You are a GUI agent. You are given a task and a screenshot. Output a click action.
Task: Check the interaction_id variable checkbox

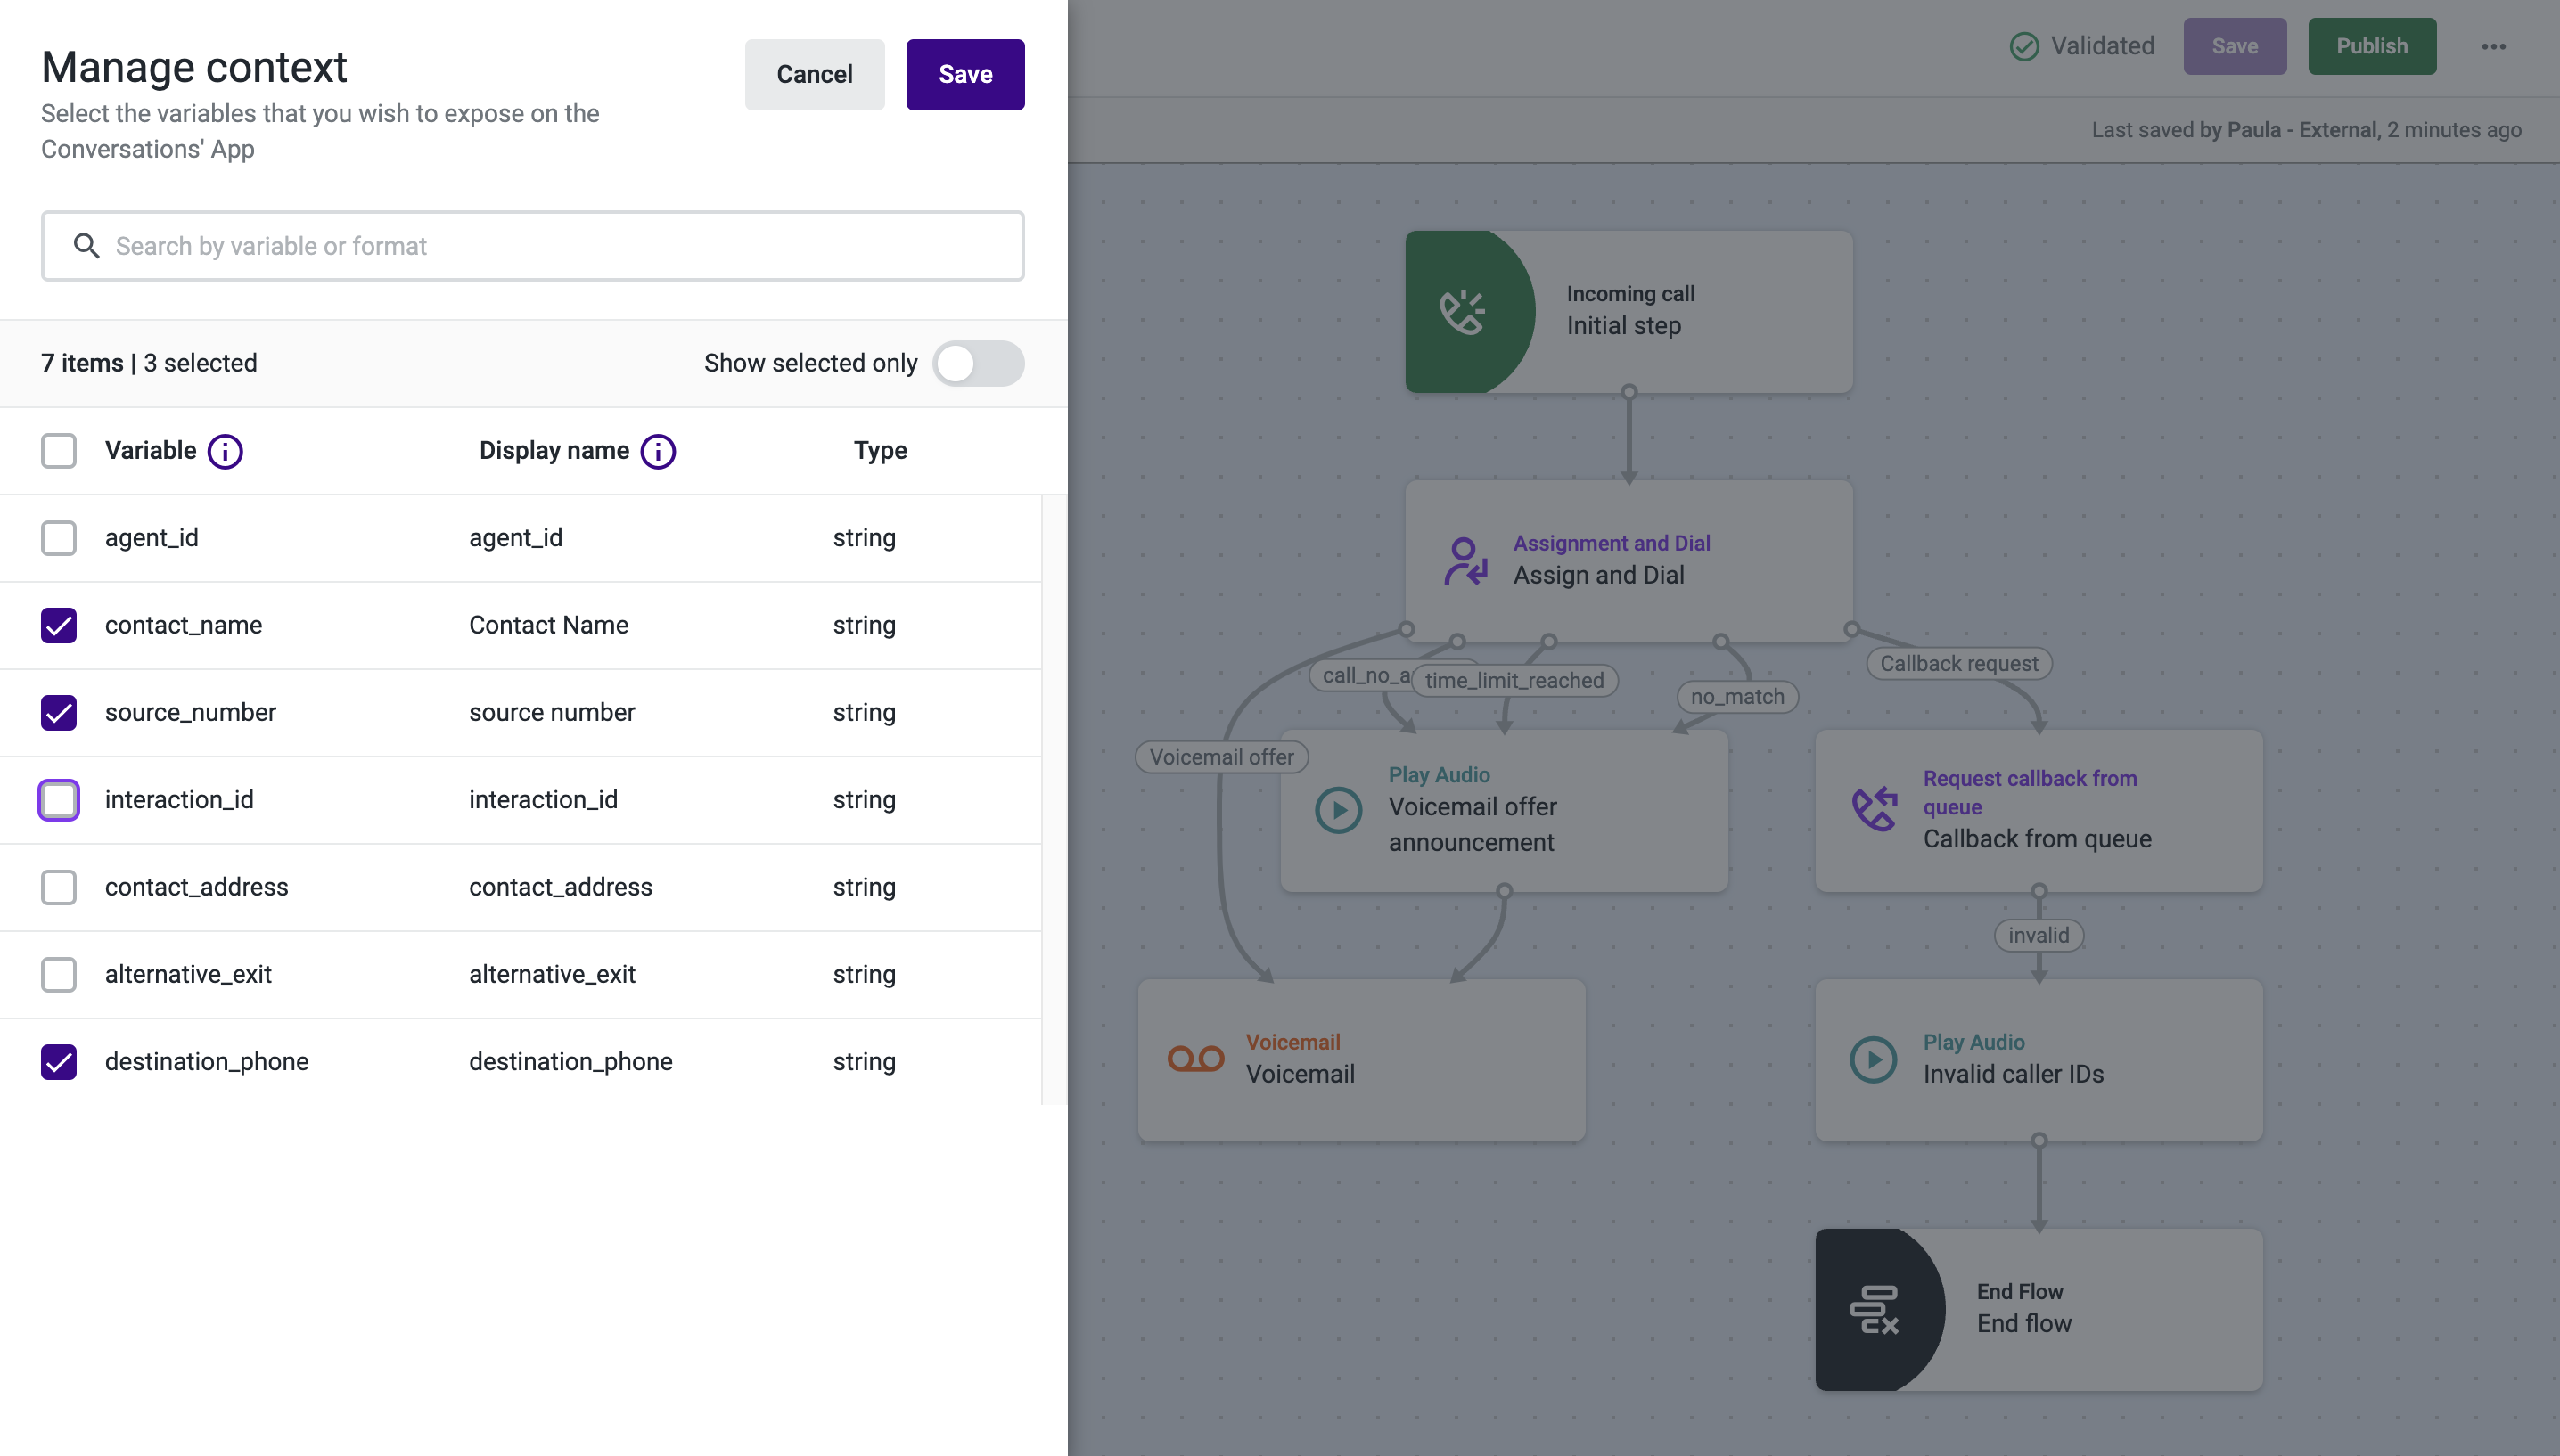(59, 800)
